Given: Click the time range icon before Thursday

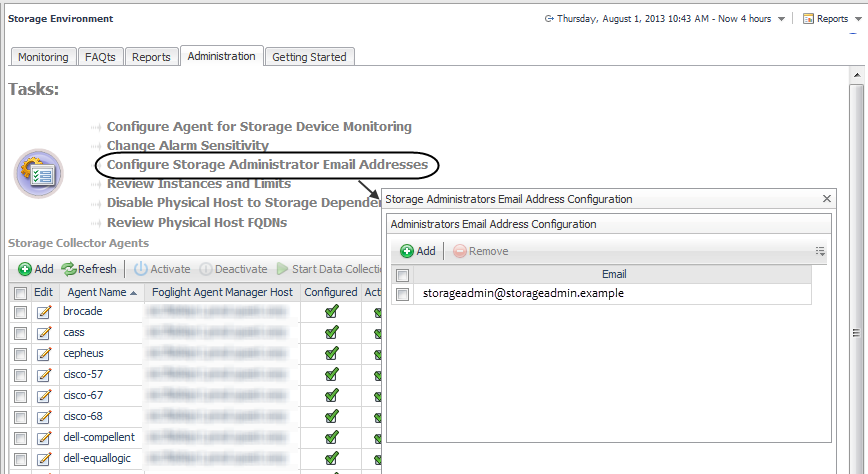Looking at the screenshot, I should [x=549, y=19].
